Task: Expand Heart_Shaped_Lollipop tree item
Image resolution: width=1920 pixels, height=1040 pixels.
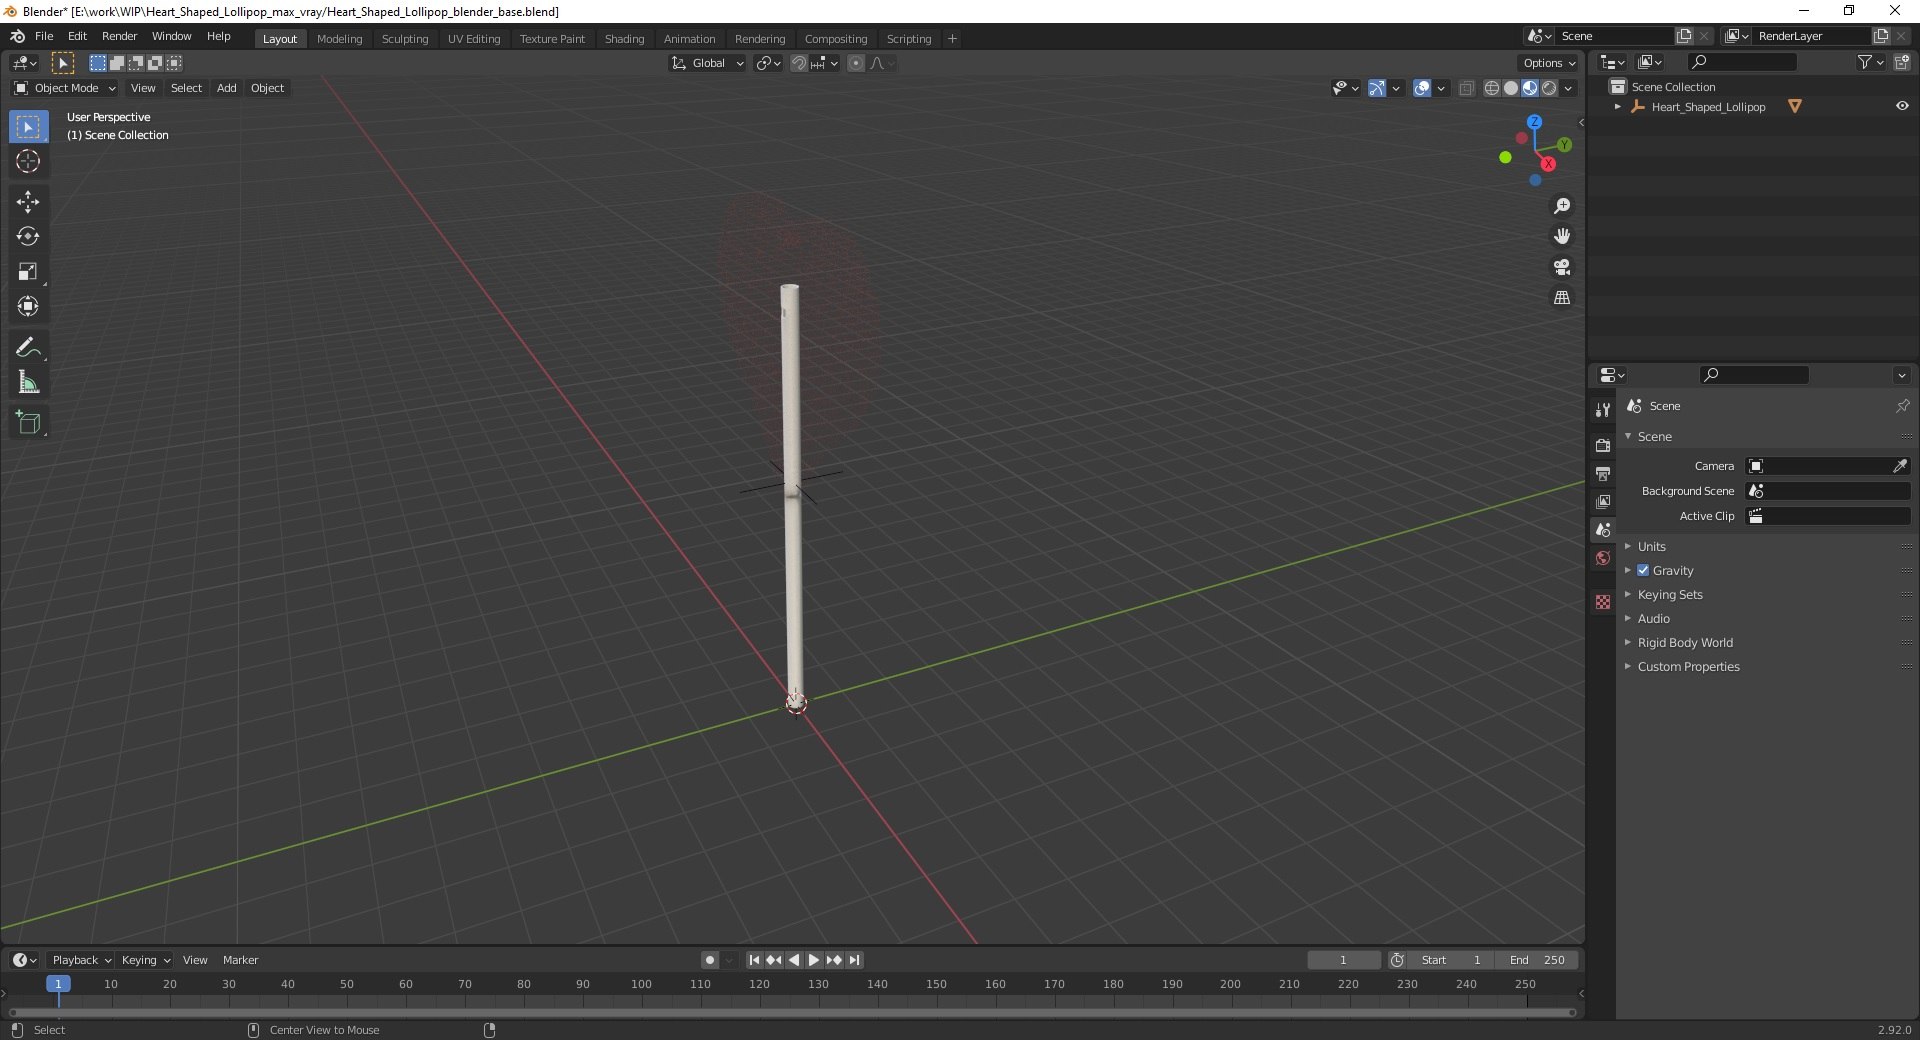Action: pyautogui.click(x=1617, y=107)
